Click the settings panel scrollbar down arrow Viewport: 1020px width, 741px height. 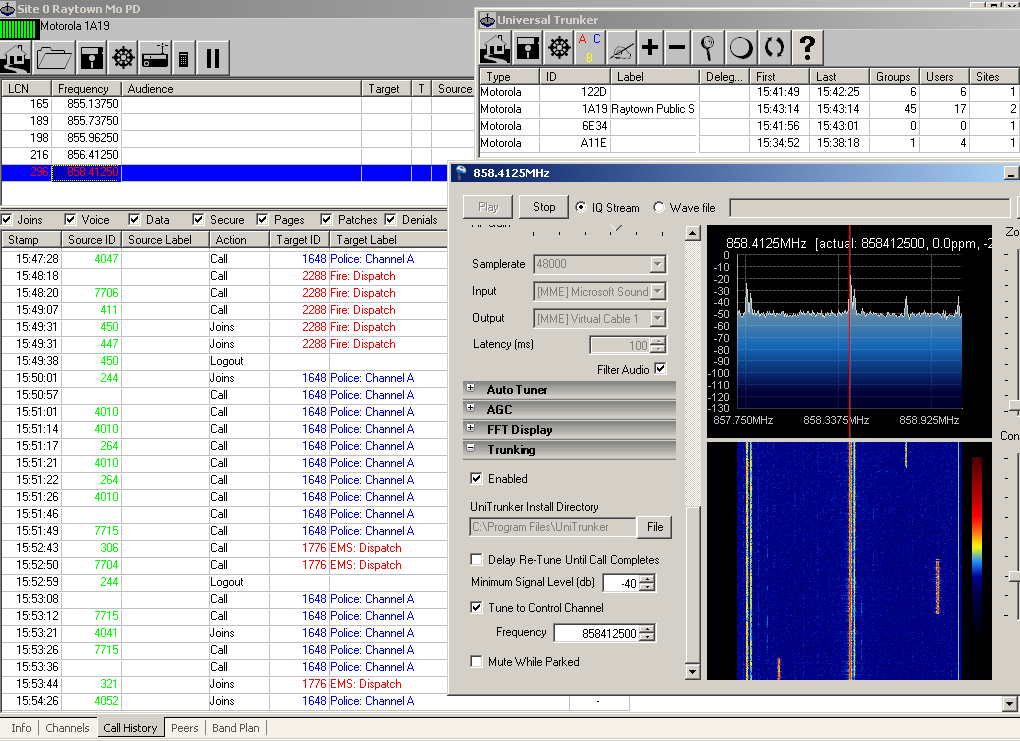[693, 671]
